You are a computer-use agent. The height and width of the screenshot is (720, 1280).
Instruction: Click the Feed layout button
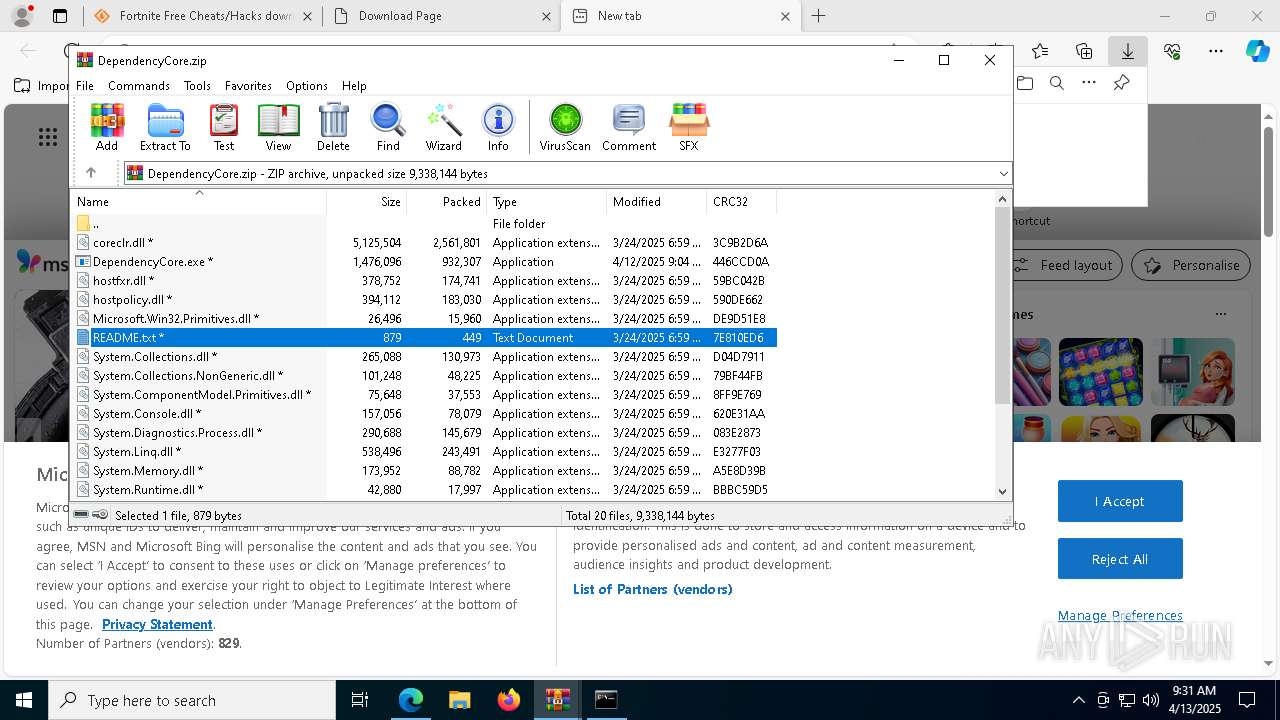1061,265
